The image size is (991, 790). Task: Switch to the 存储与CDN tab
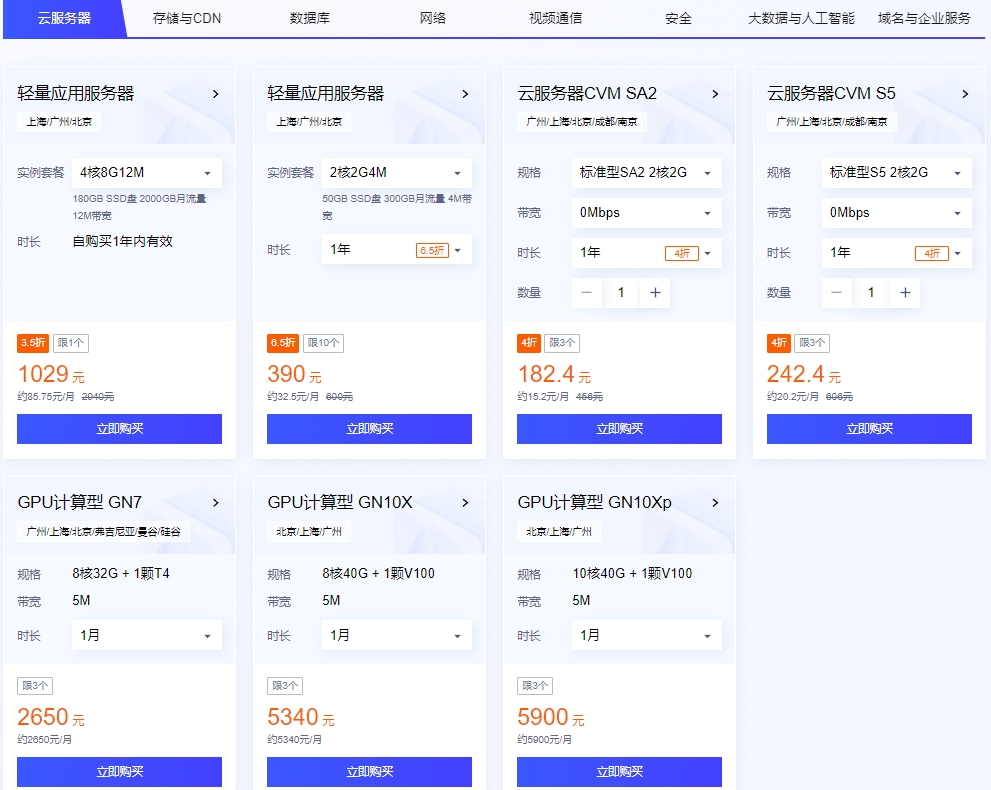[186, 18]
